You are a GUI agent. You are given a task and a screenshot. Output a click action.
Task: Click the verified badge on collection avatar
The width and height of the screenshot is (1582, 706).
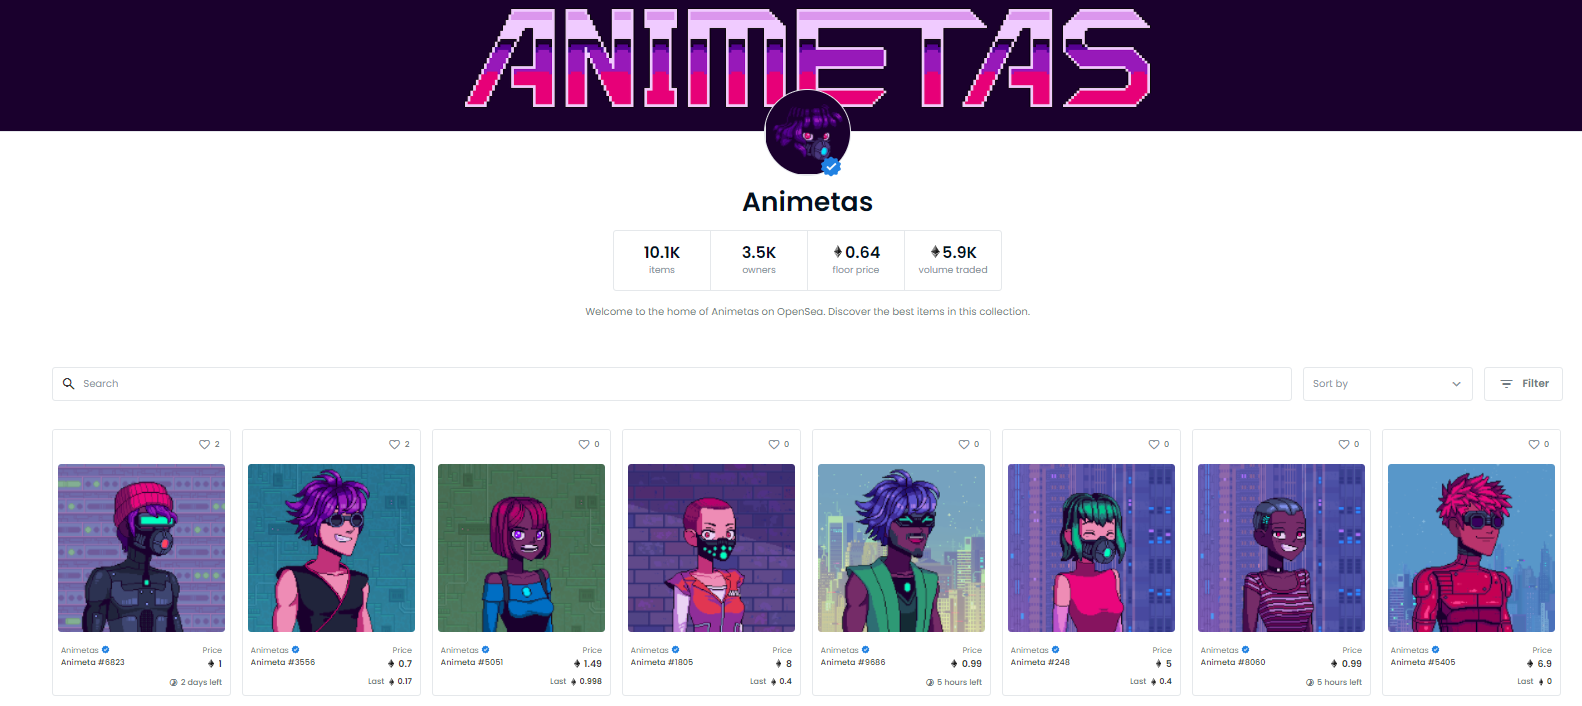click(831, 166)
